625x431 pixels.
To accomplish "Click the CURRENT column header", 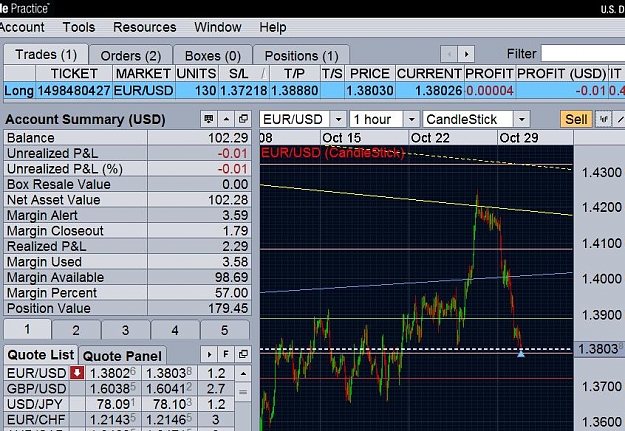I will coord(429,74).
